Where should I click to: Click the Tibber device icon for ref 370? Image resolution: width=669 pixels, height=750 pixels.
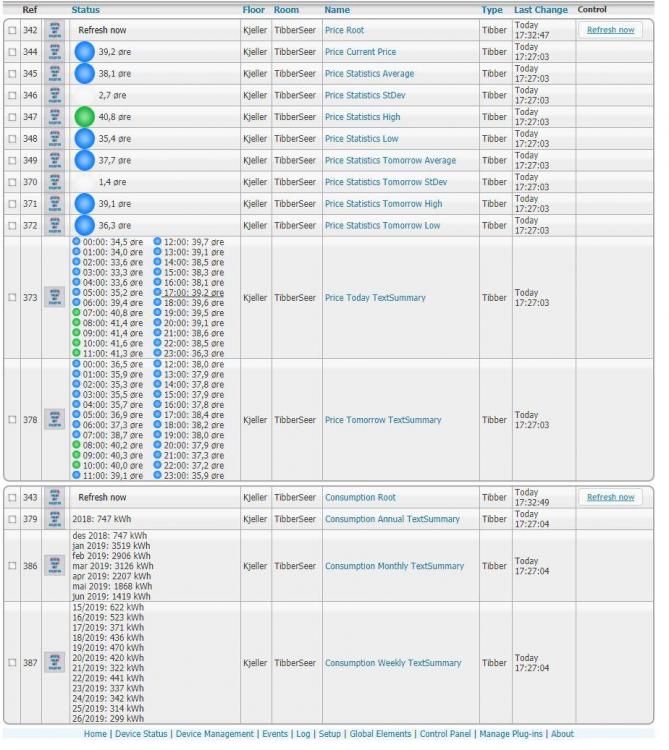[55, 182]
